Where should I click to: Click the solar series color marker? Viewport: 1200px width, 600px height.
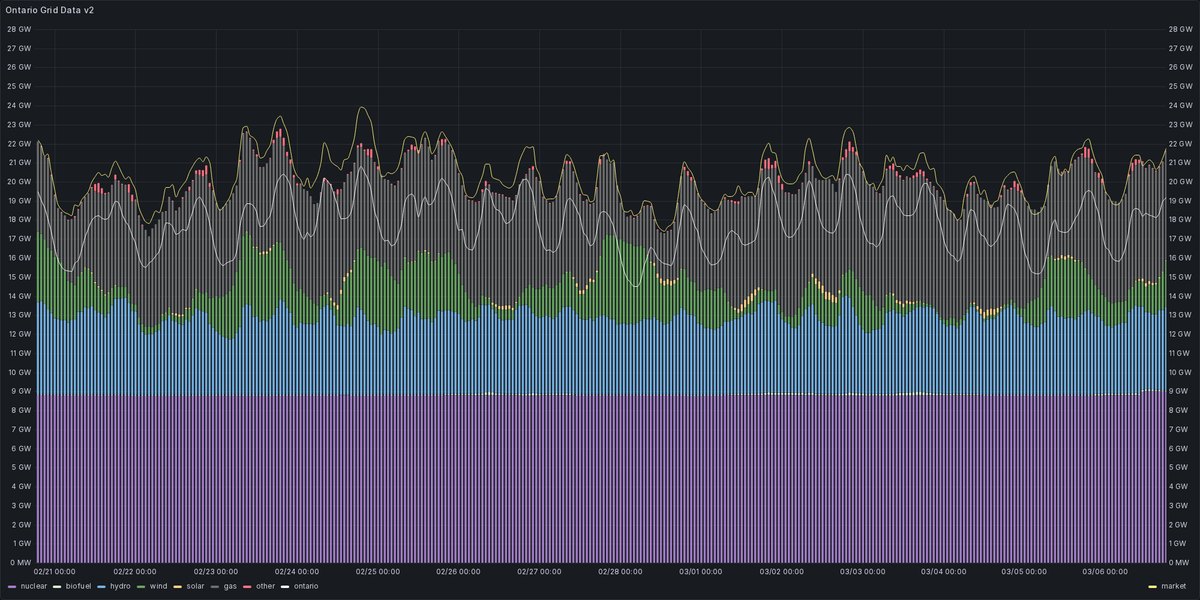[175, 586]
